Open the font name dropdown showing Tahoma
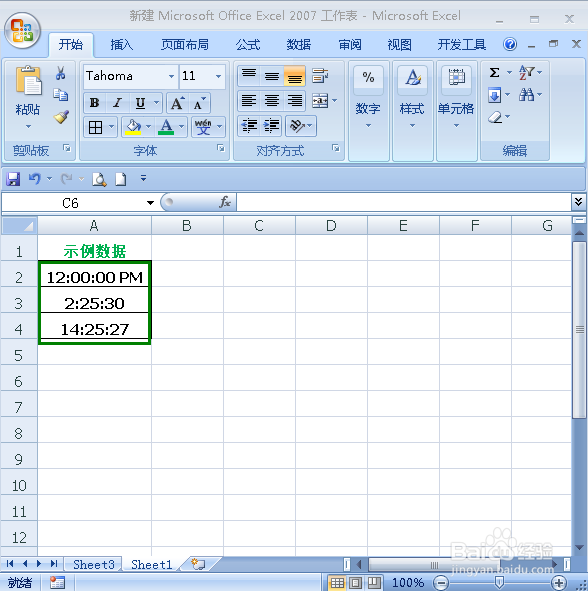Viewport: 588px width, 591px height. pyautogui.click(x=172, y=76)
